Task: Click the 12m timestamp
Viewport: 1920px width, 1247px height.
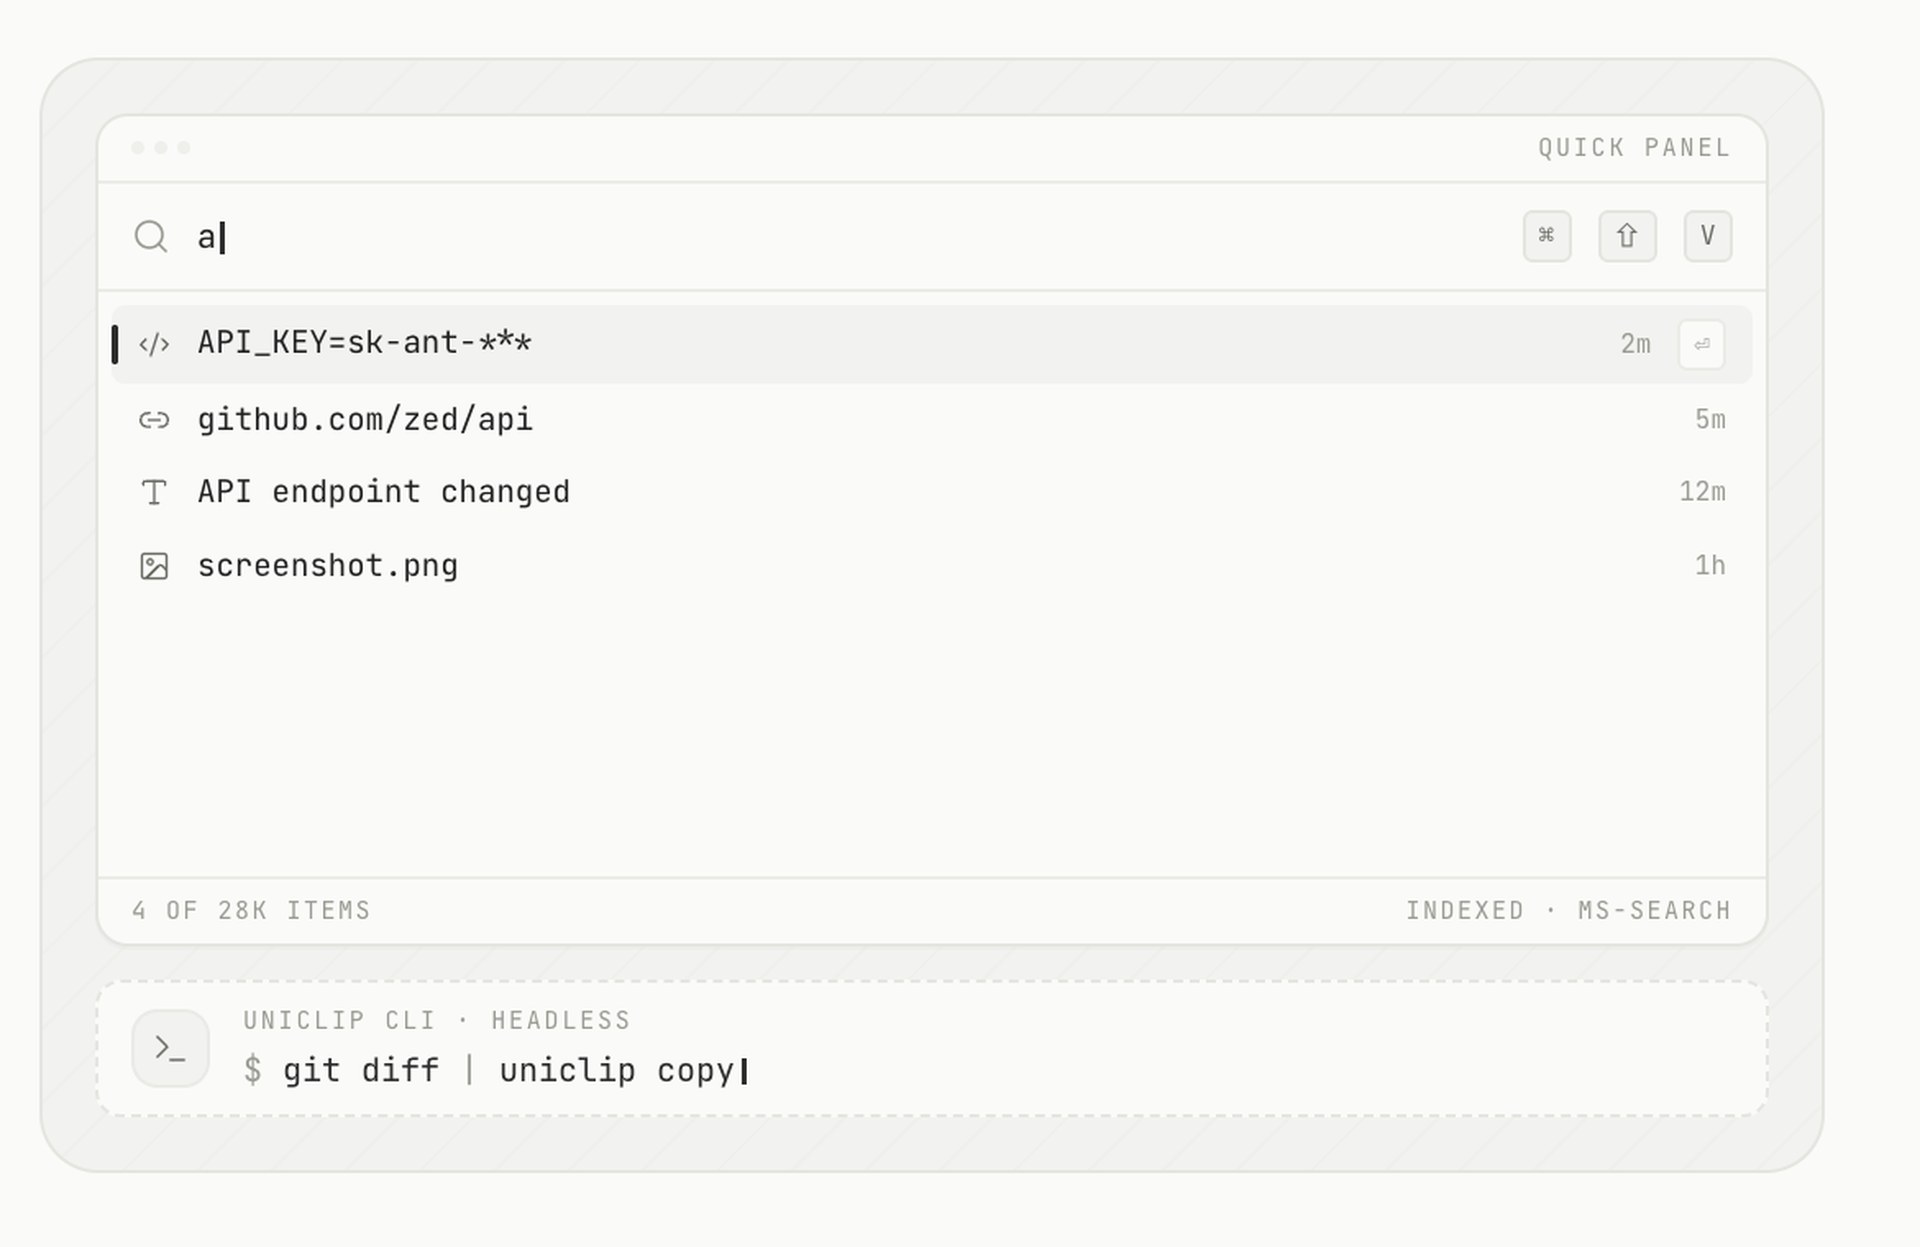Action: pos(1702,491)
